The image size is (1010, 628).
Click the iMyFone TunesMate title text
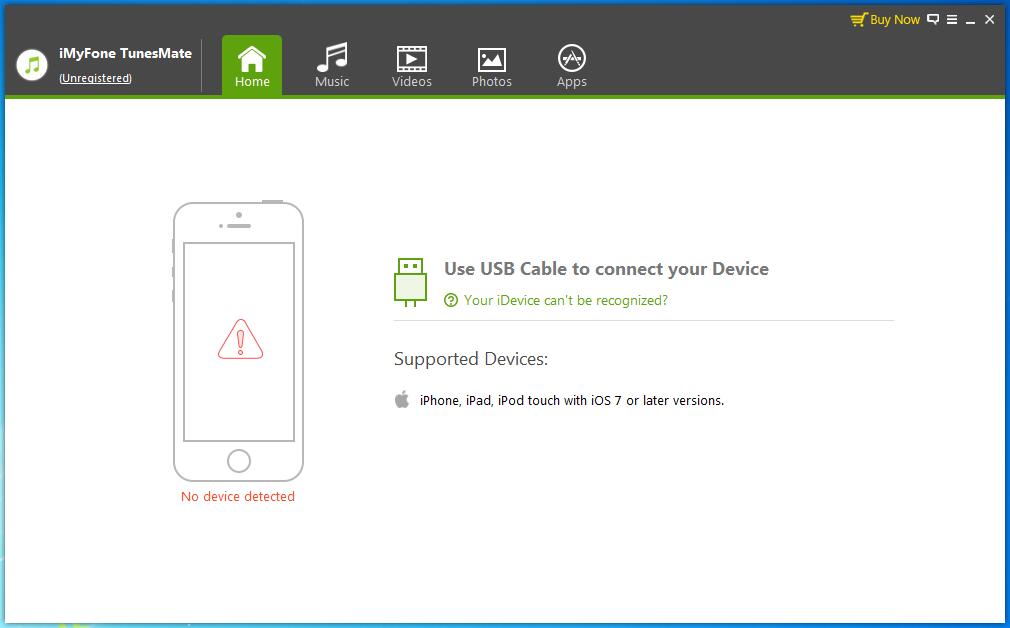pos(125,54)
